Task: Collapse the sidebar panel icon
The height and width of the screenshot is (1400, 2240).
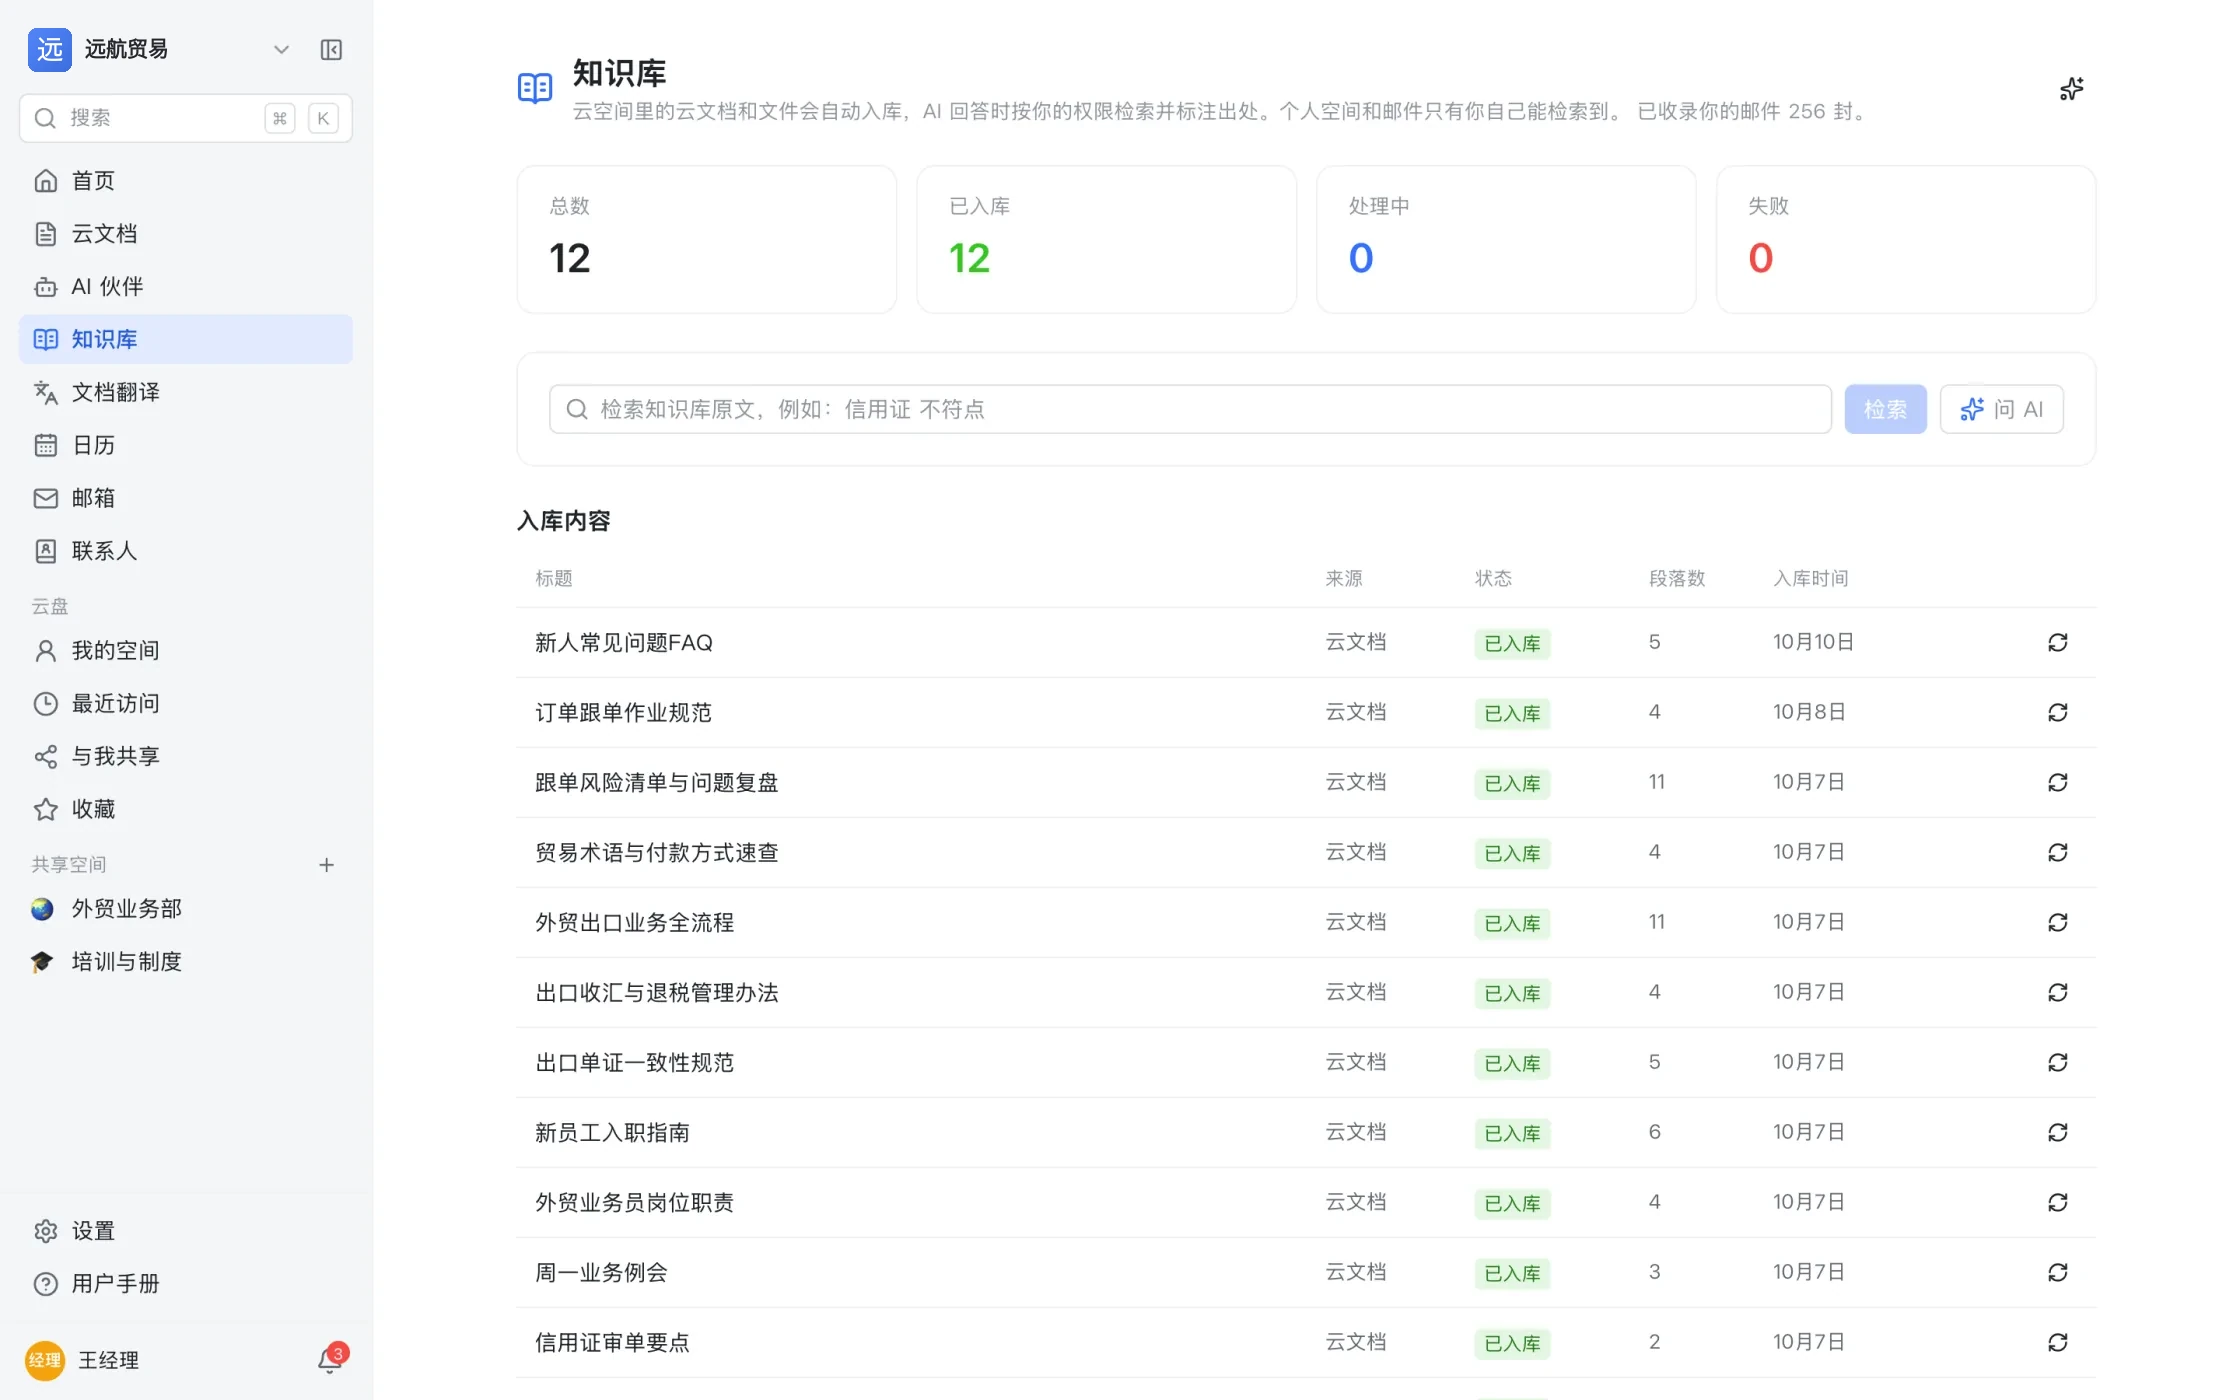Action: pyautogui.click(x=331, y=50)
